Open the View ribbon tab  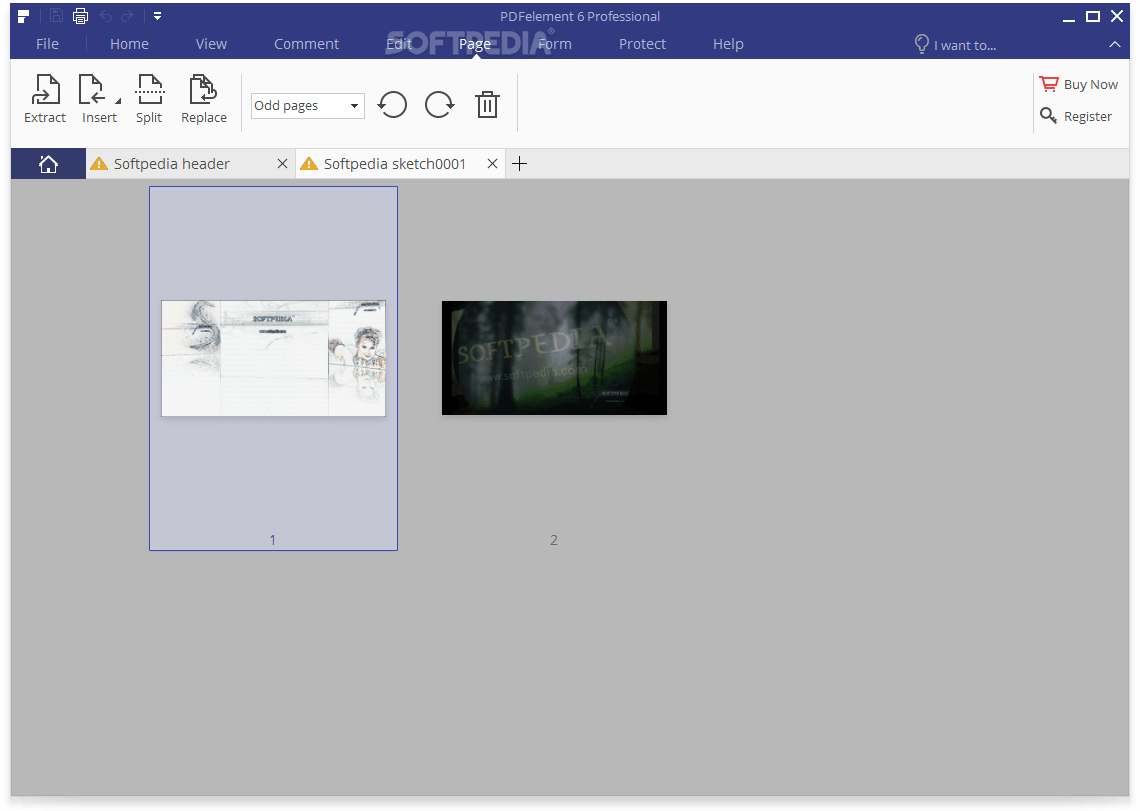click(211, 44)
